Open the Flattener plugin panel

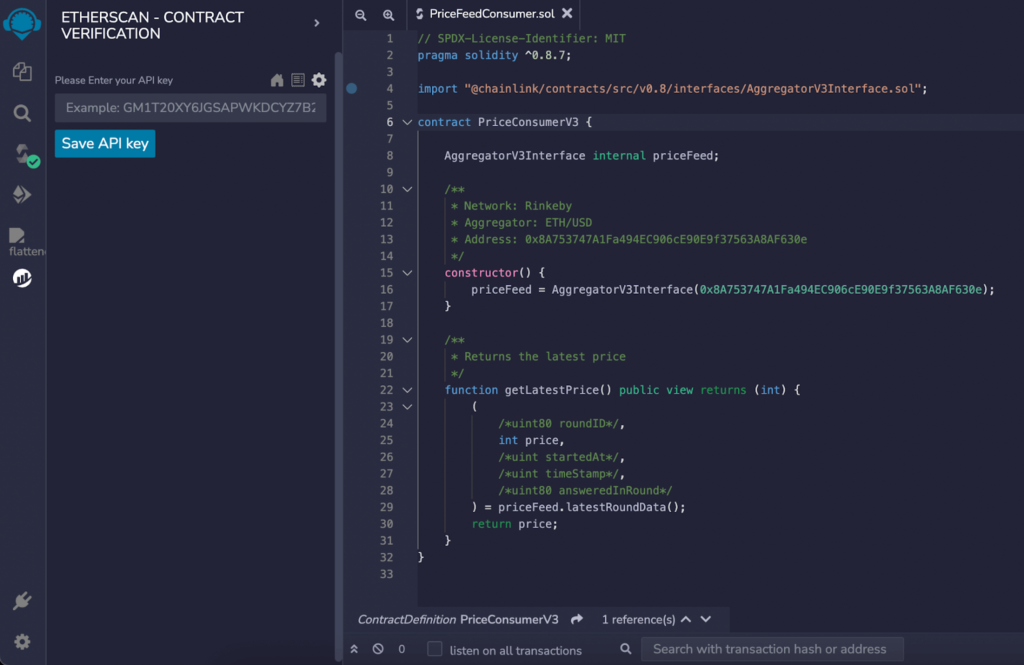(21, 233)
